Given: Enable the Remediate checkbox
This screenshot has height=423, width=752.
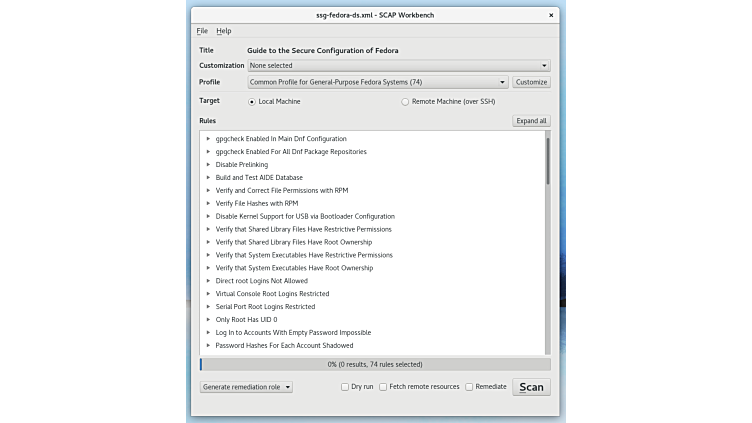Looking at the screenshot, I should [x=469, y=387].
